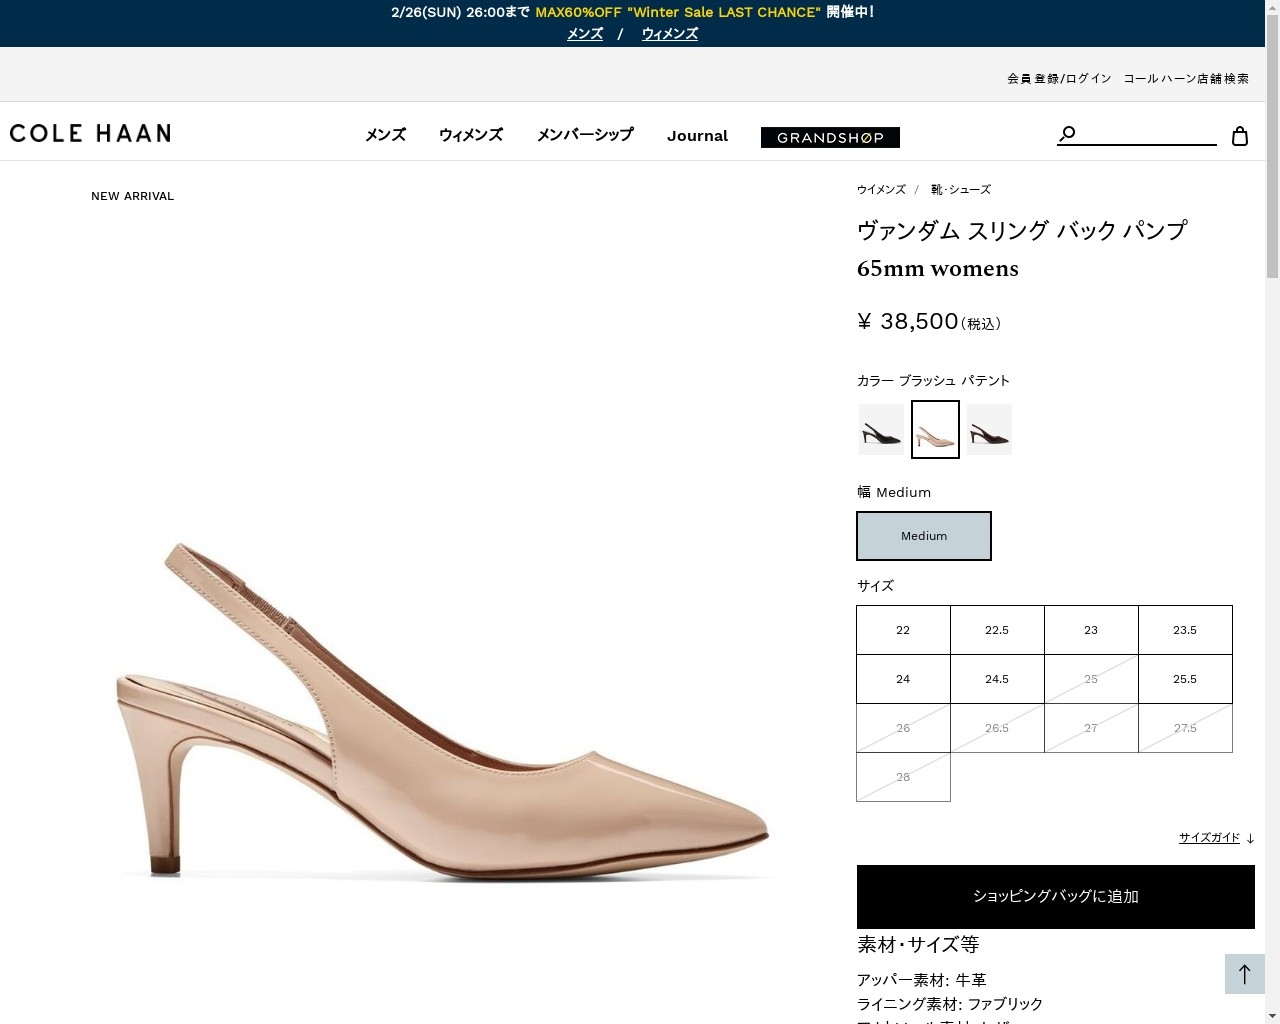Screen dimensions: 1280x1024
Task: Select the unavailable size 27.5
Action: (x=1185, y=728)
